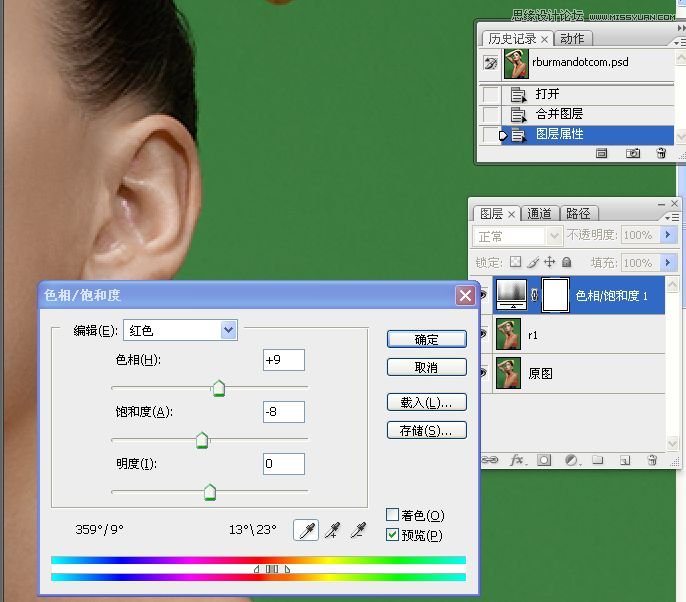Viewport: 686px width, 602px height.
Task: Click the delete layer trash icon
Action: 652,460
